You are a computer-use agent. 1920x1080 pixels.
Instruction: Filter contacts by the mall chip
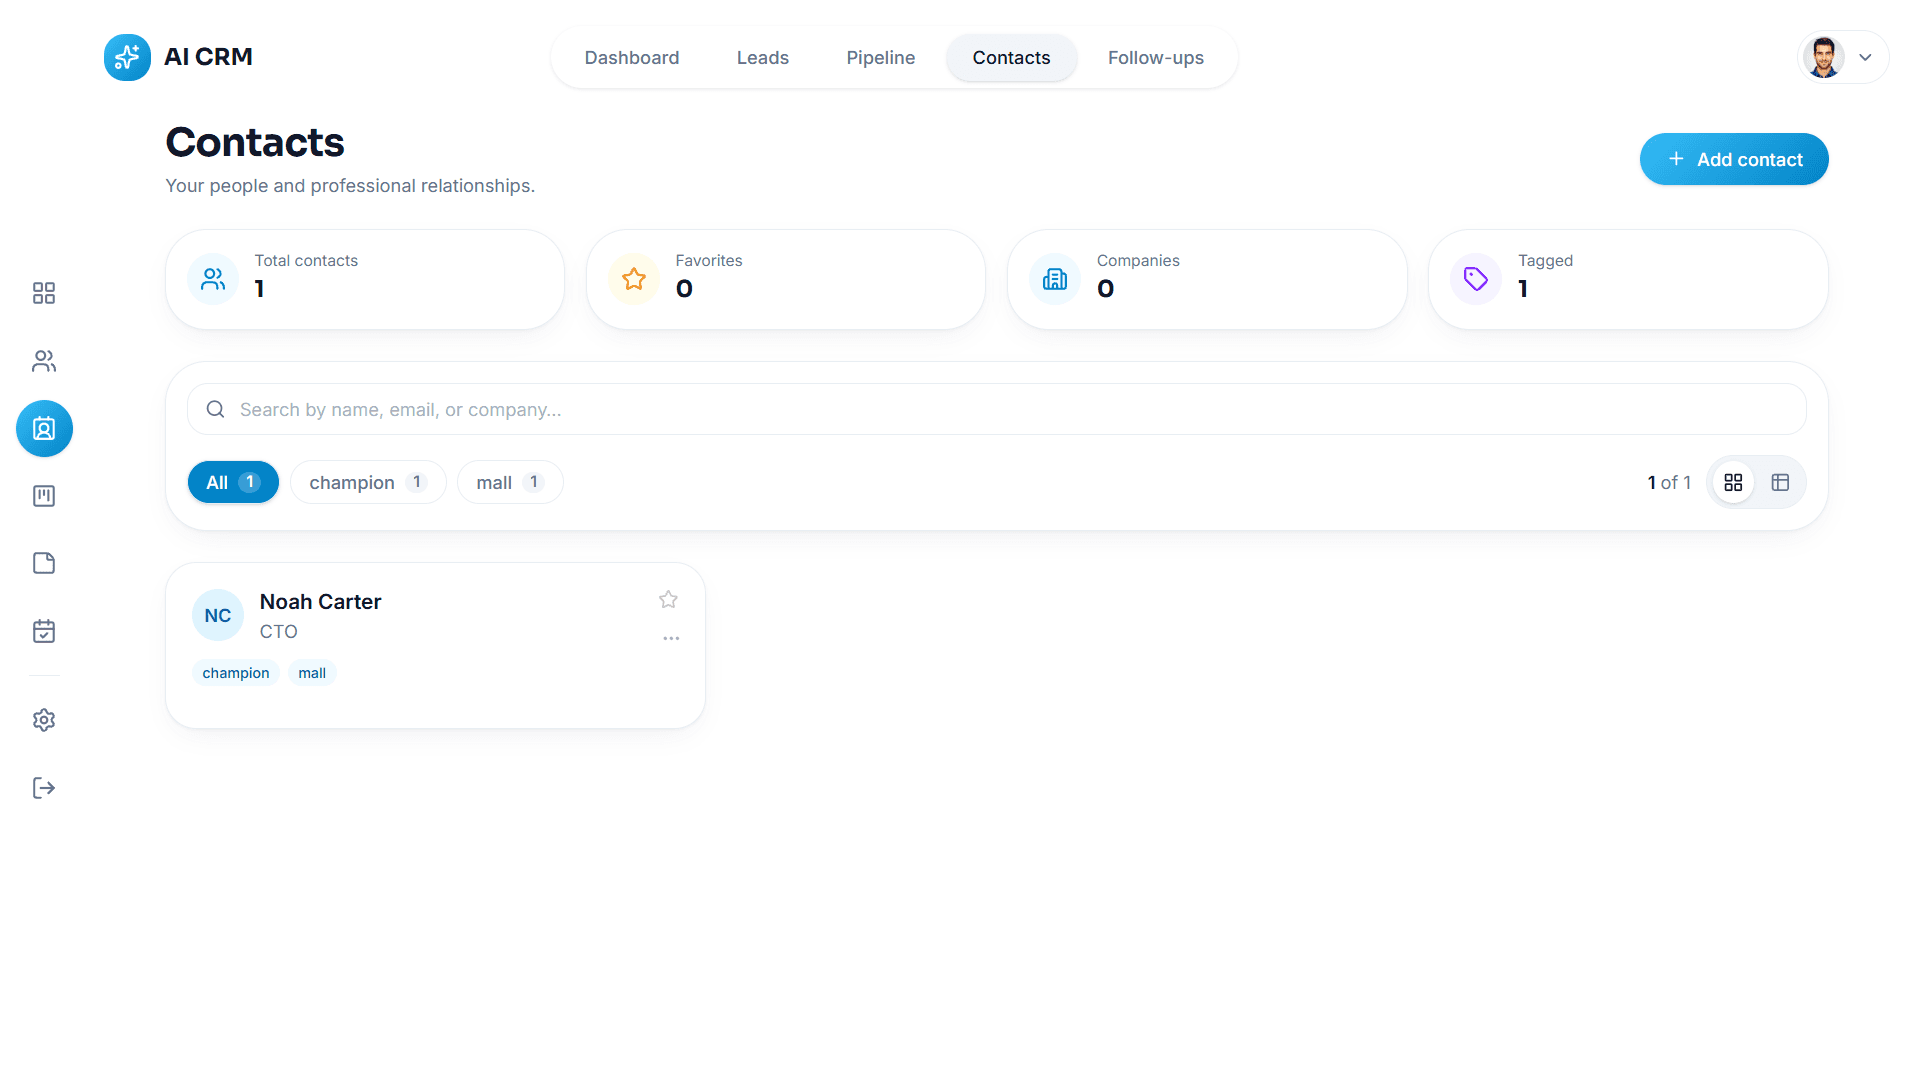(x=510, y=482)
